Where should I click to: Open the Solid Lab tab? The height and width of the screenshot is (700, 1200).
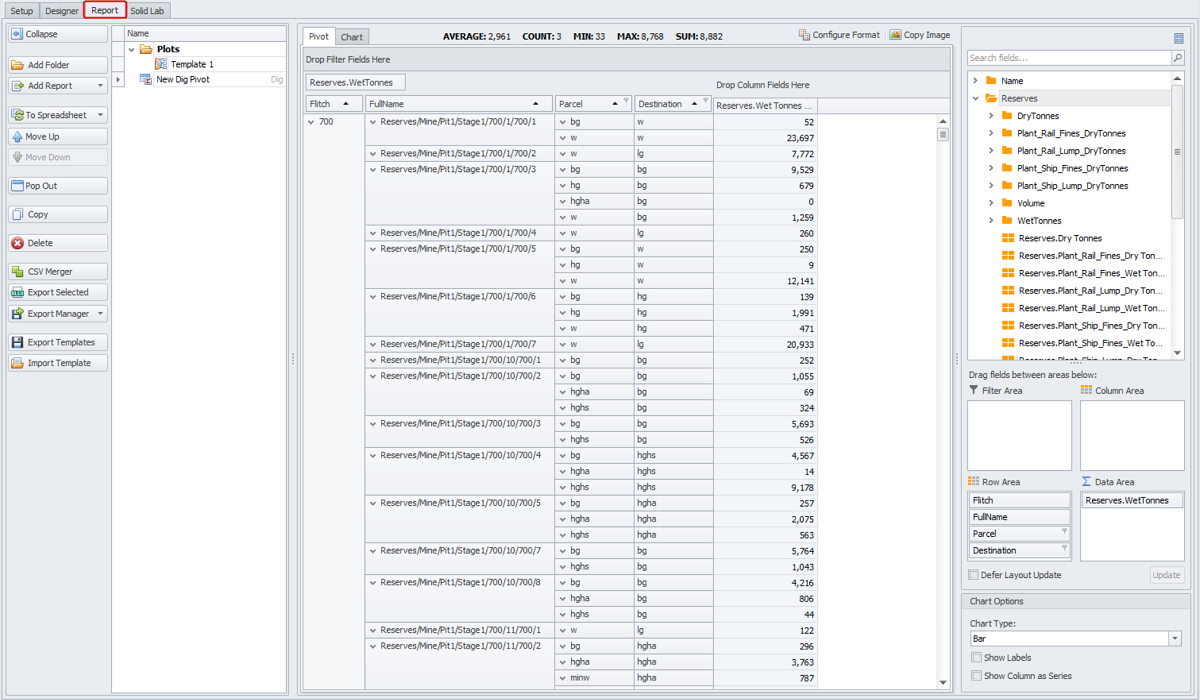(x=147, y=11)
